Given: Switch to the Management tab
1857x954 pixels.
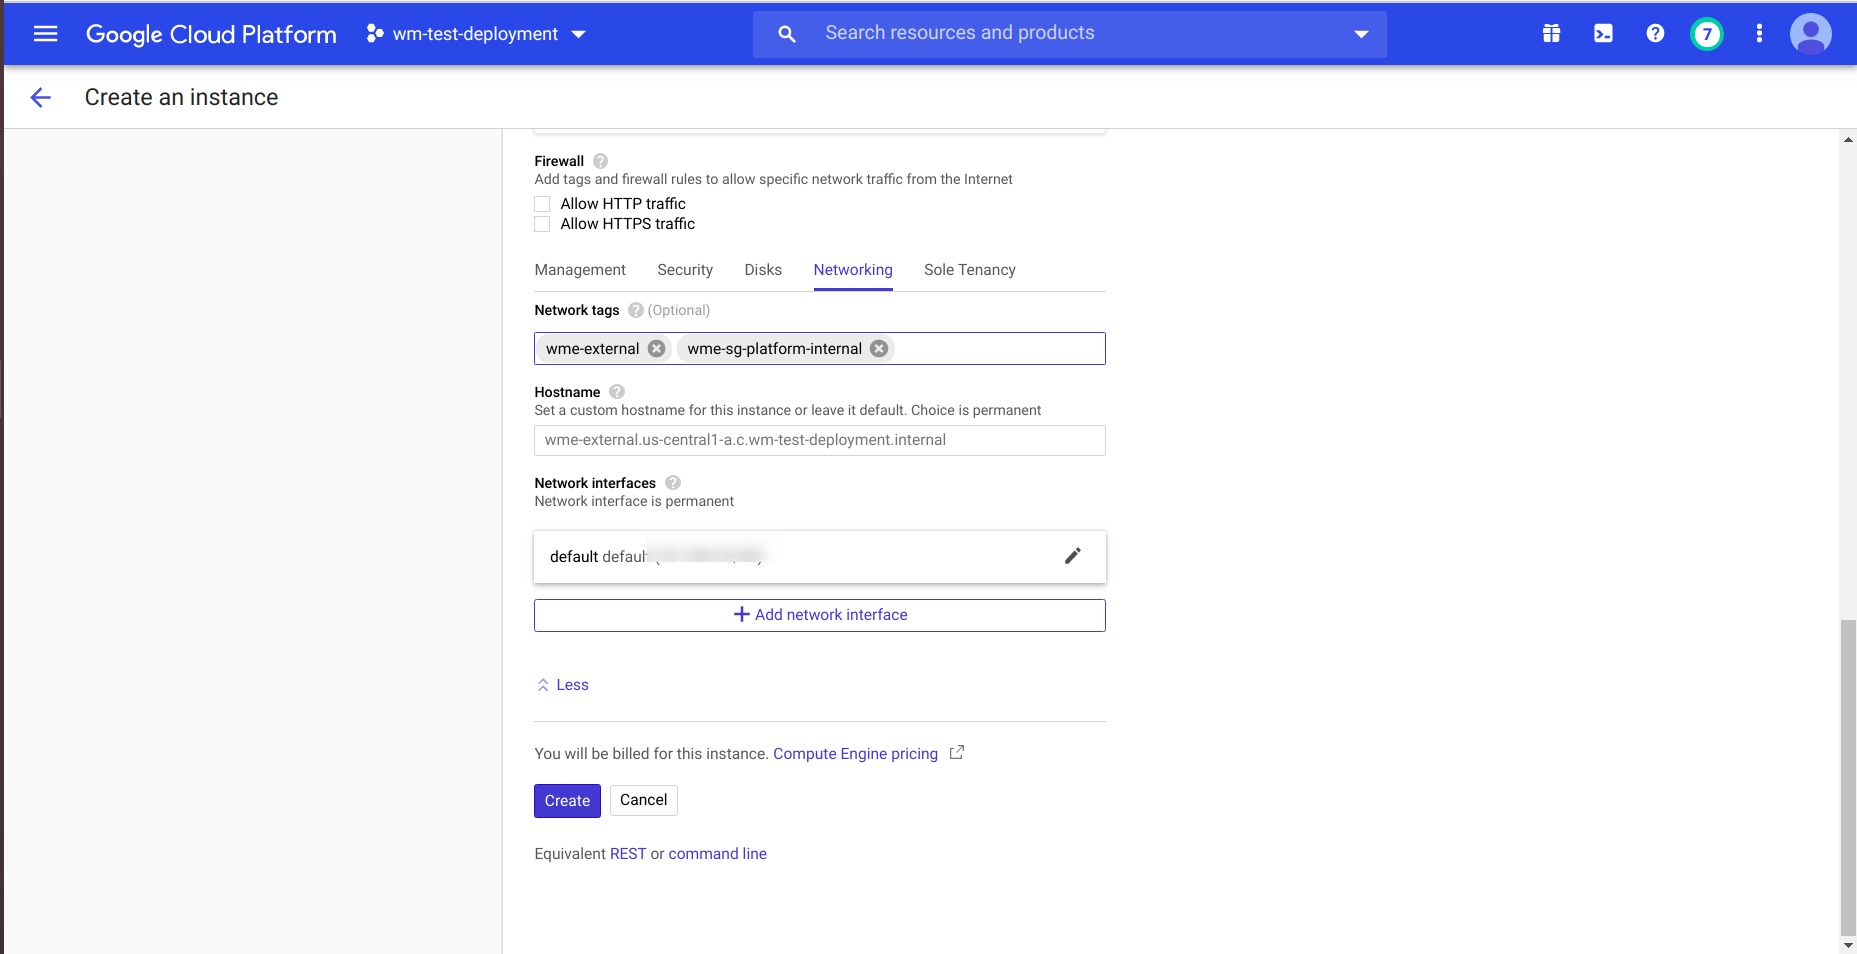Looking at the screenshot, I should tap(580, 270).
